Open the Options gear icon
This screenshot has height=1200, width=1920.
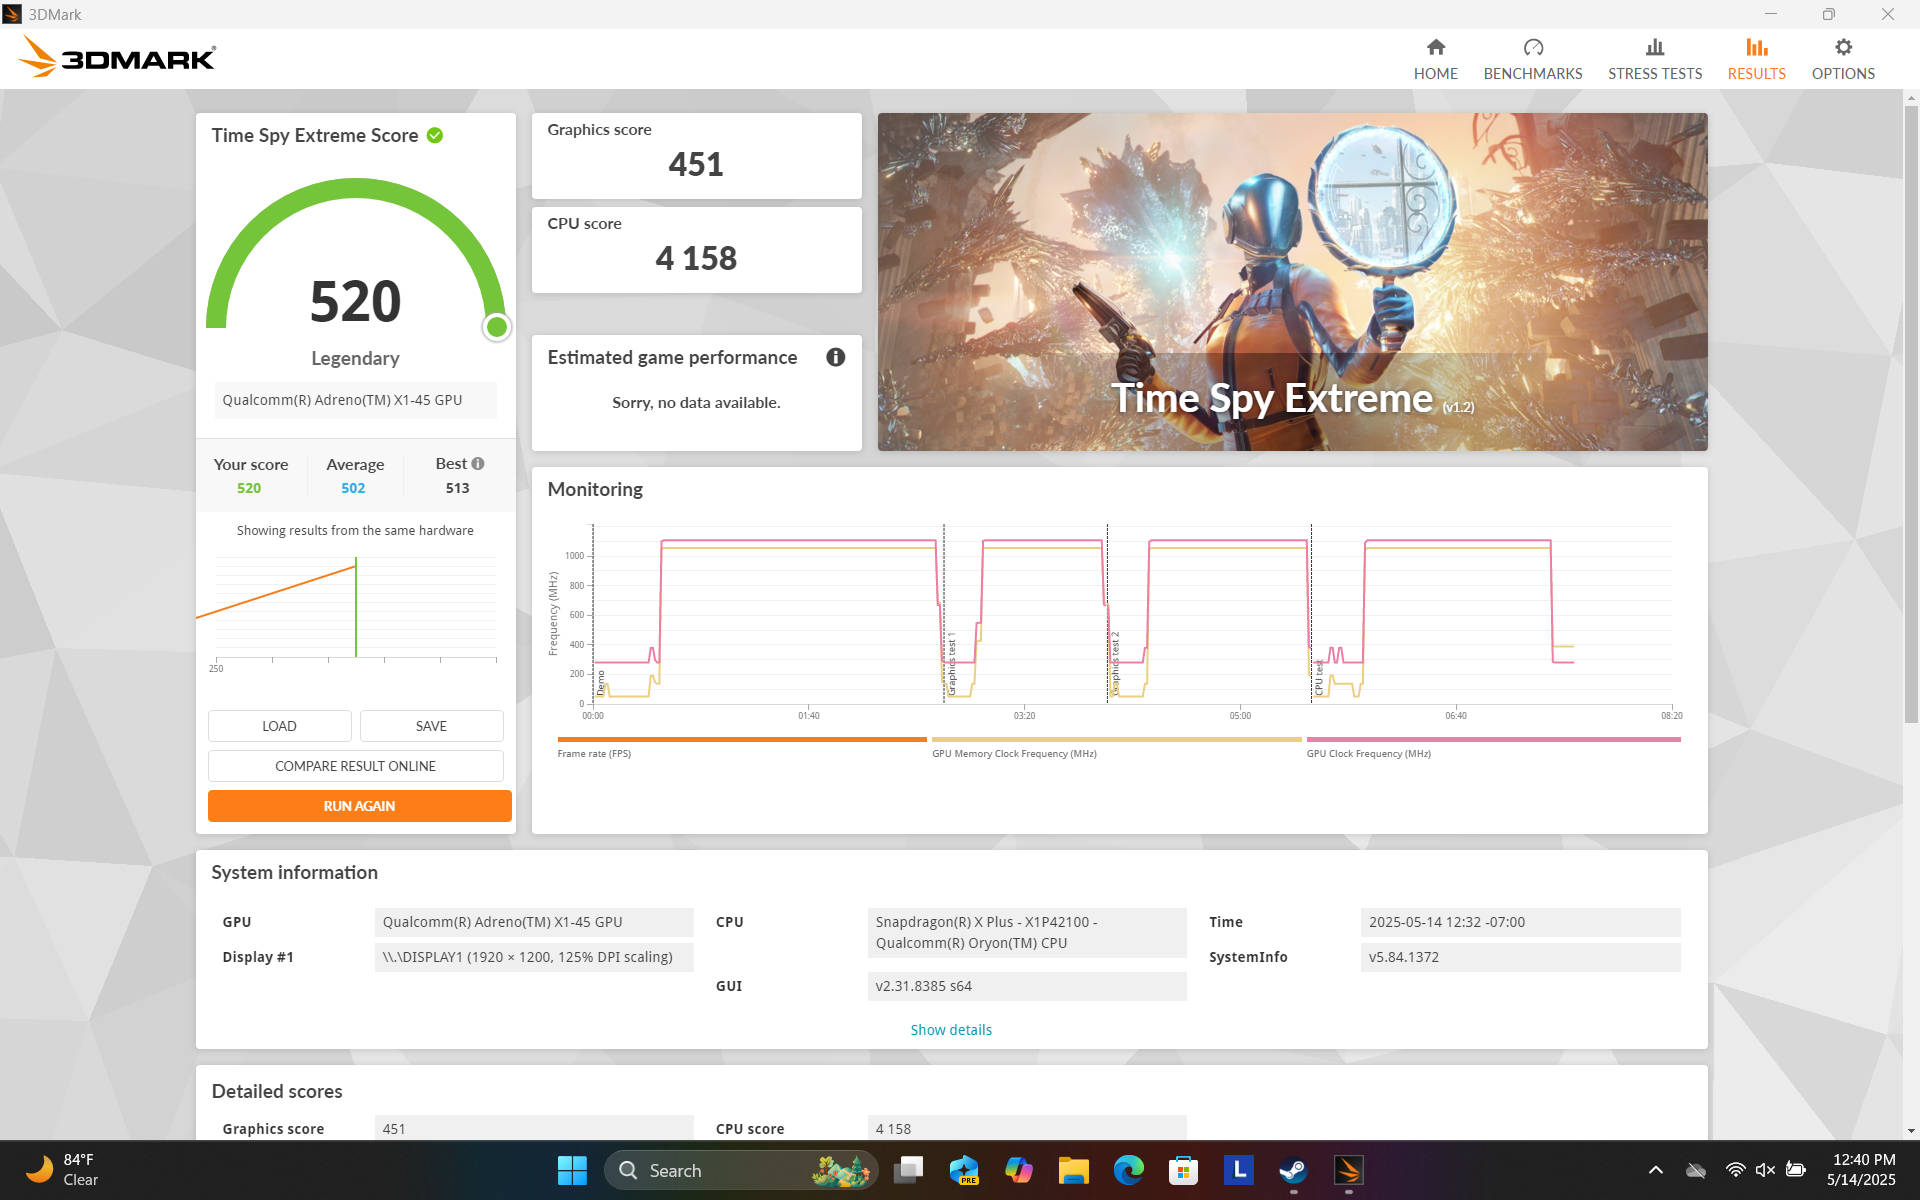click(x=1842, y=48)
